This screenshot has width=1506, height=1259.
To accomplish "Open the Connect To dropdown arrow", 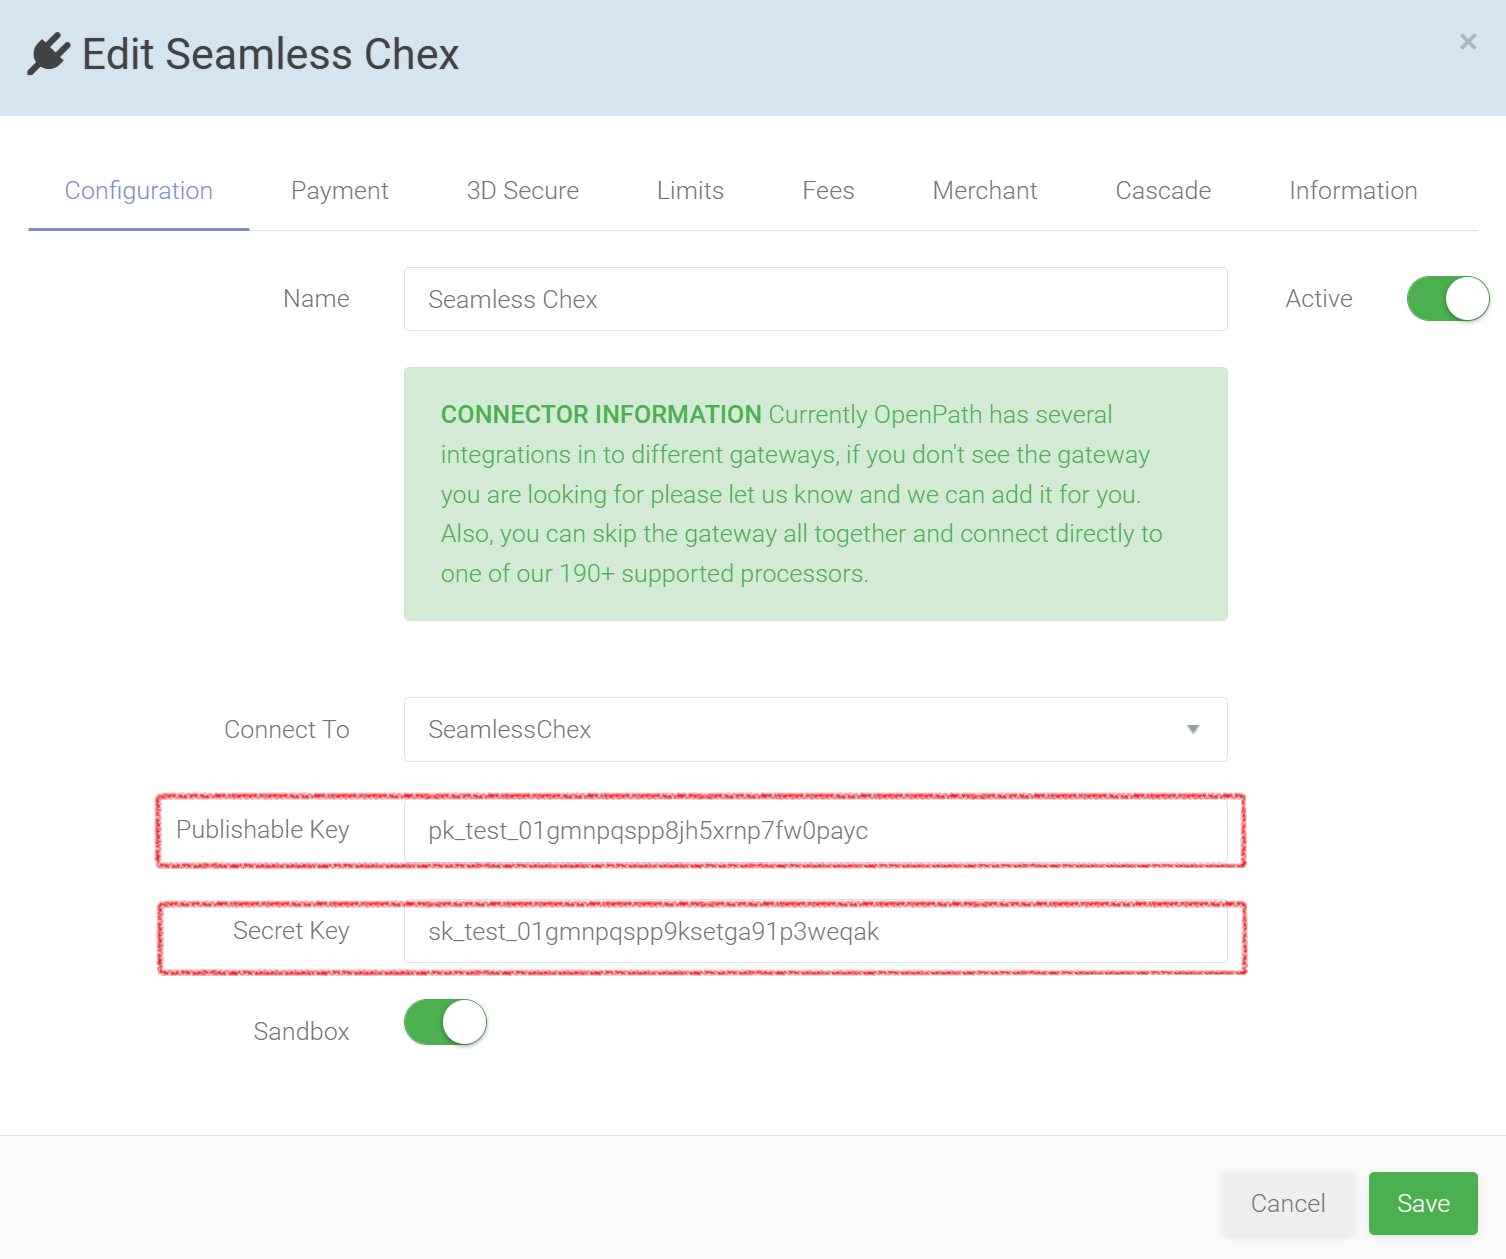I will 1192,729.
